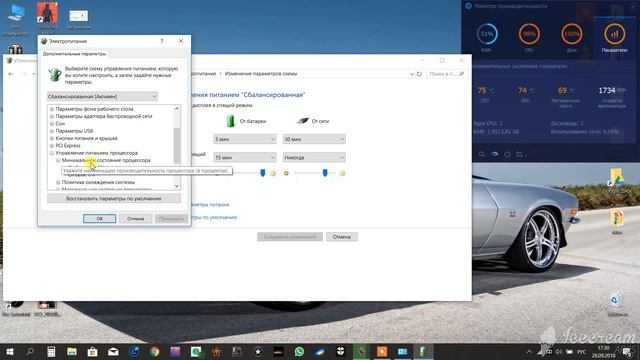Open the on-battery sleep 15 мин dropdown
The image size is (640, 360).
[245, 157]
